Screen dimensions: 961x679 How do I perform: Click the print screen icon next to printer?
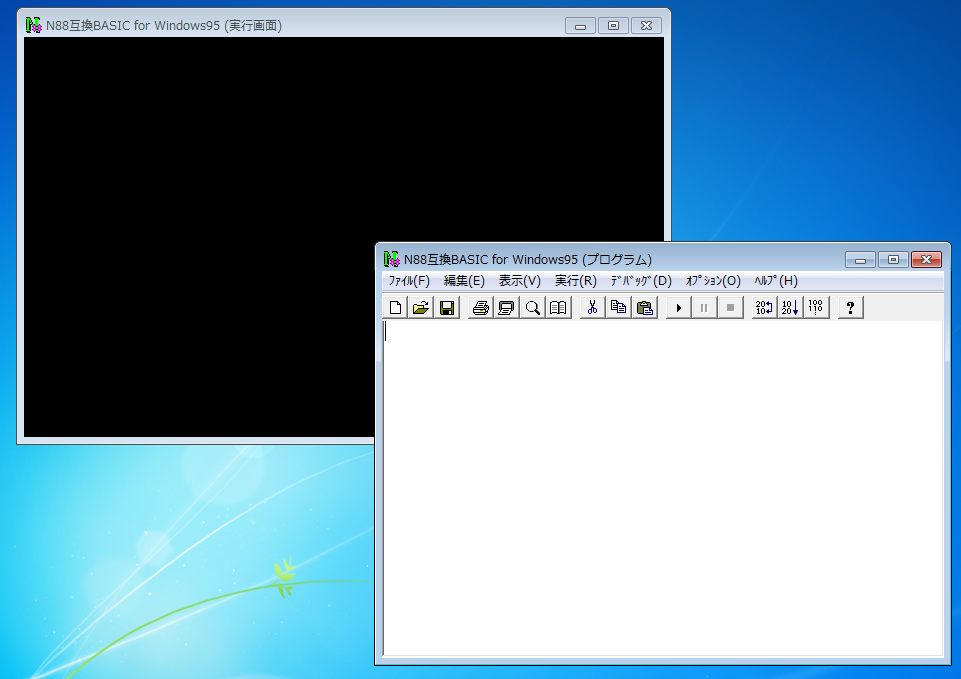click(x=506, y=308)
